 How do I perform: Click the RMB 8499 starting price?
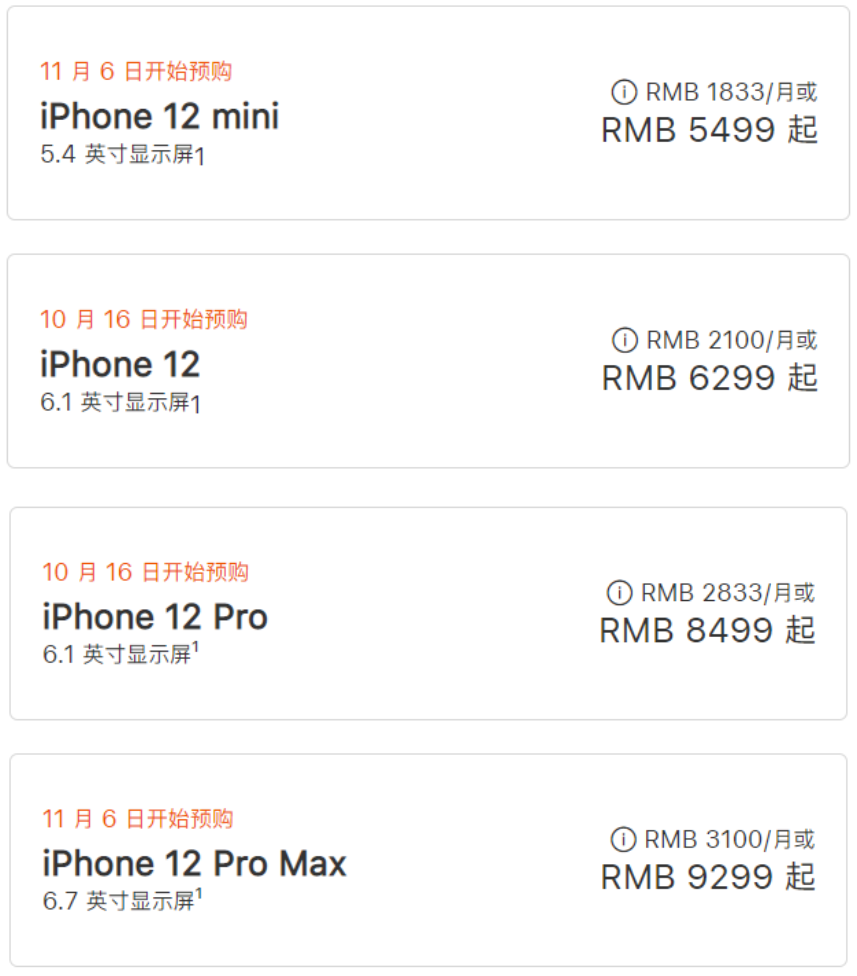(x=707, y=630)
